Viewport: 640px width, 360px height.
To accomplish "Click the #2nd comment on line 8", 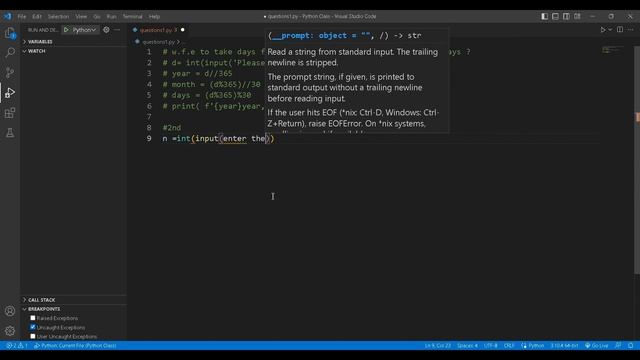I will 171,127.
